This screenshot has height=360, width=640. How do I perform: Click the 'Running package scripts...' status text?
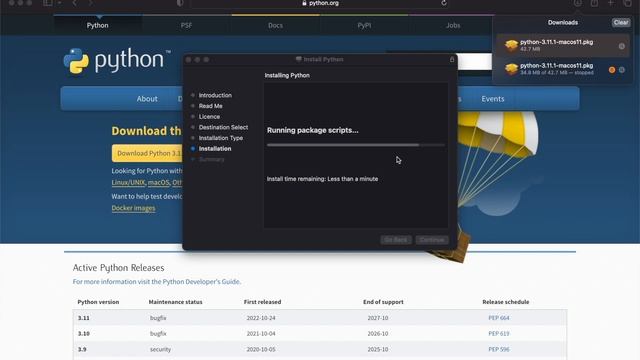coord(313,130)
